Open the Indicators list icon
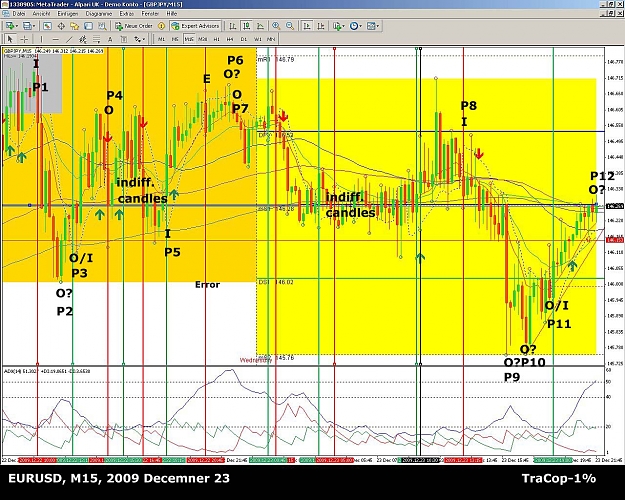This screenshot has height=500, width=625. 337,26
